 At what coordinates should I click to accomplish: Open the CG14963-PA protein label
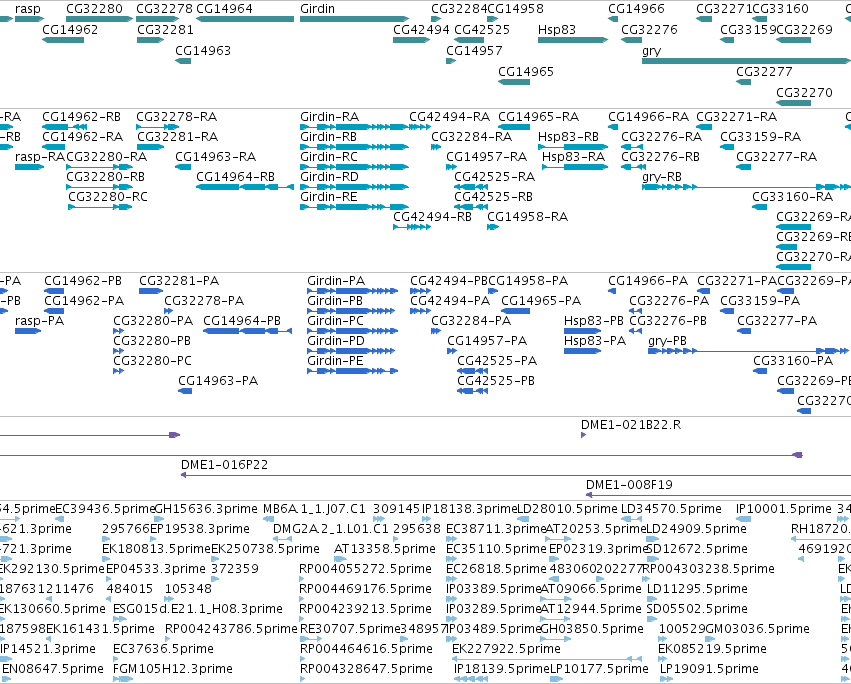pos(218,381)
